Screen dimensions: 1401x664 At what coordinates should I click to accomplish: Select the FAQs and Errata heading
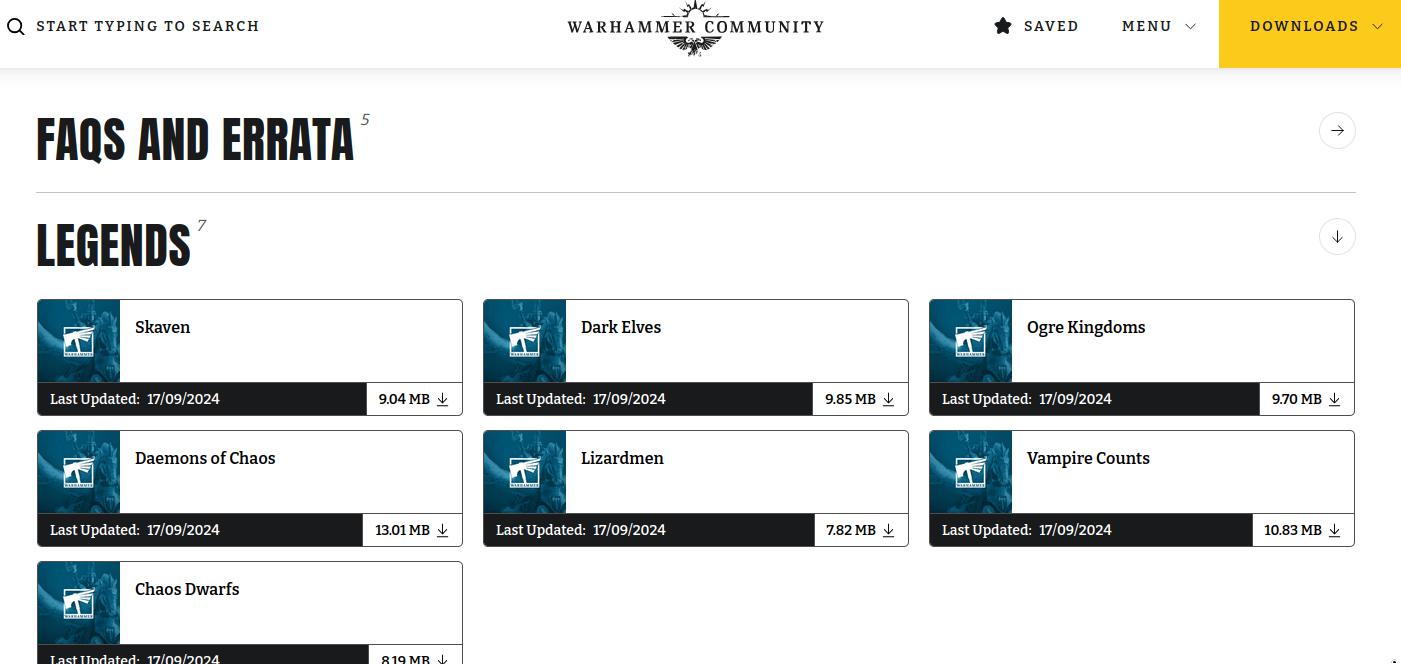coord(195,140)
